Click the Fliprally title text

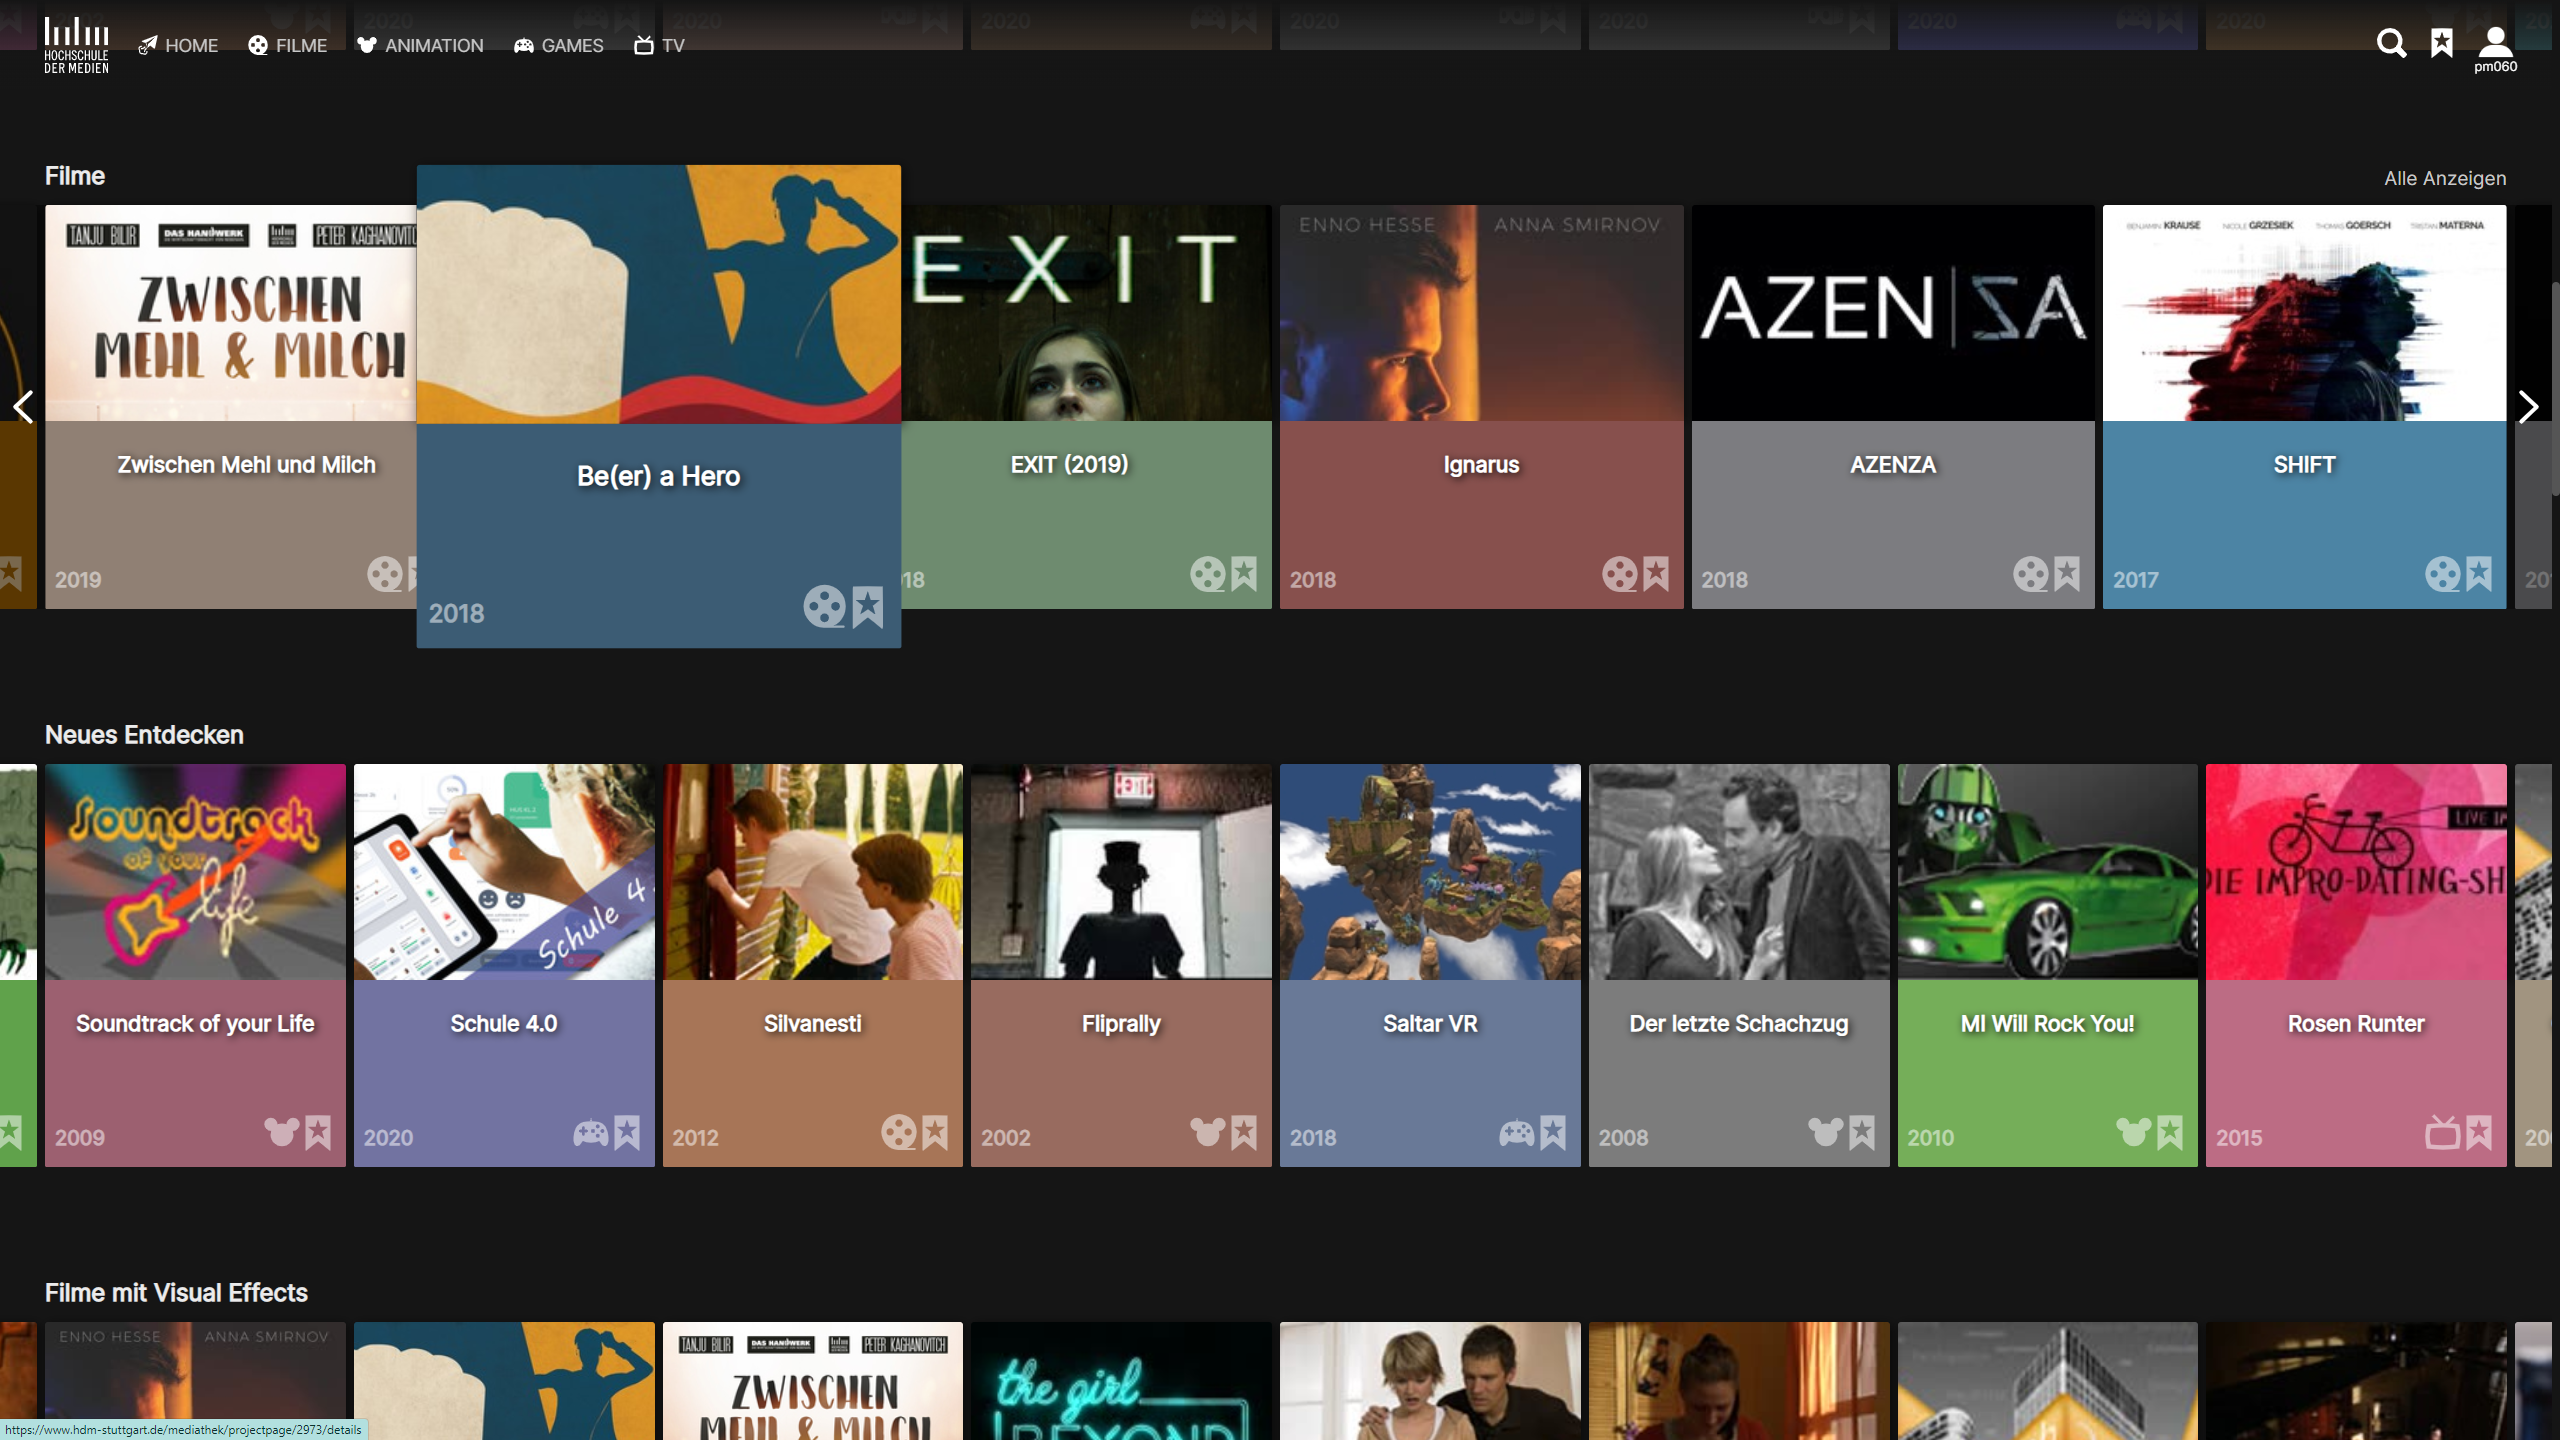tap(1121, 1024)
